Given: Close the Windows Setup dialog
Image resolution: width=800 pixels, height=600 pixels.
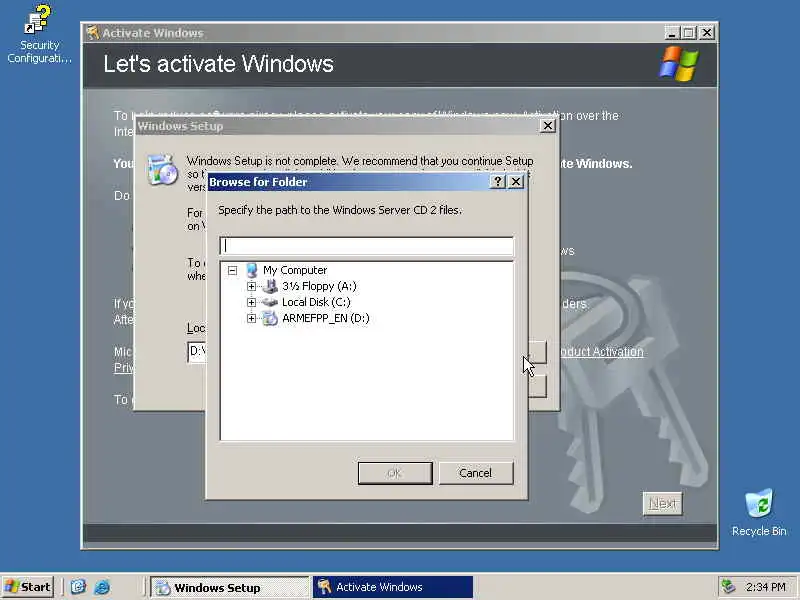Looking at the screenshot, I should coord(547,126).
